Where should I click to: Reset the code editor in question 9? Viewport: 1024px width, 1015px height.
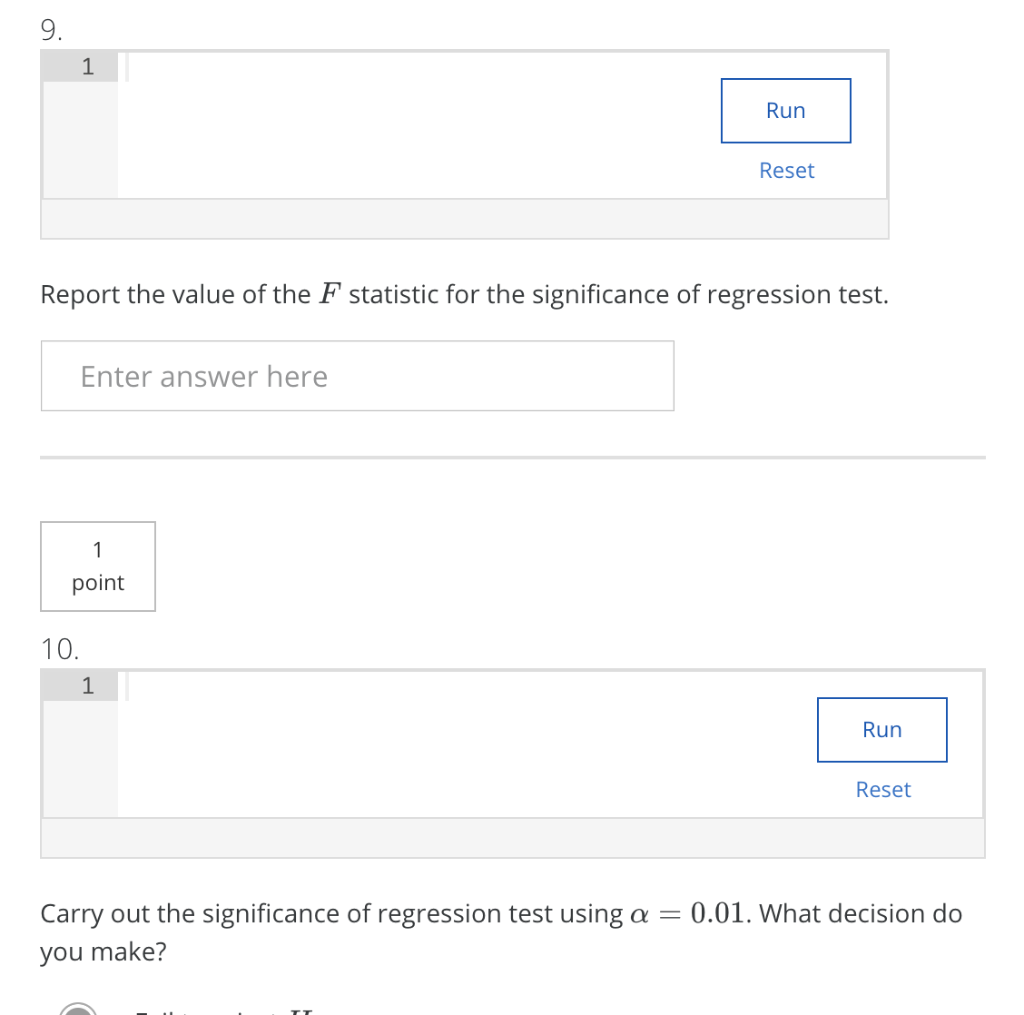(x=786, y=170)
